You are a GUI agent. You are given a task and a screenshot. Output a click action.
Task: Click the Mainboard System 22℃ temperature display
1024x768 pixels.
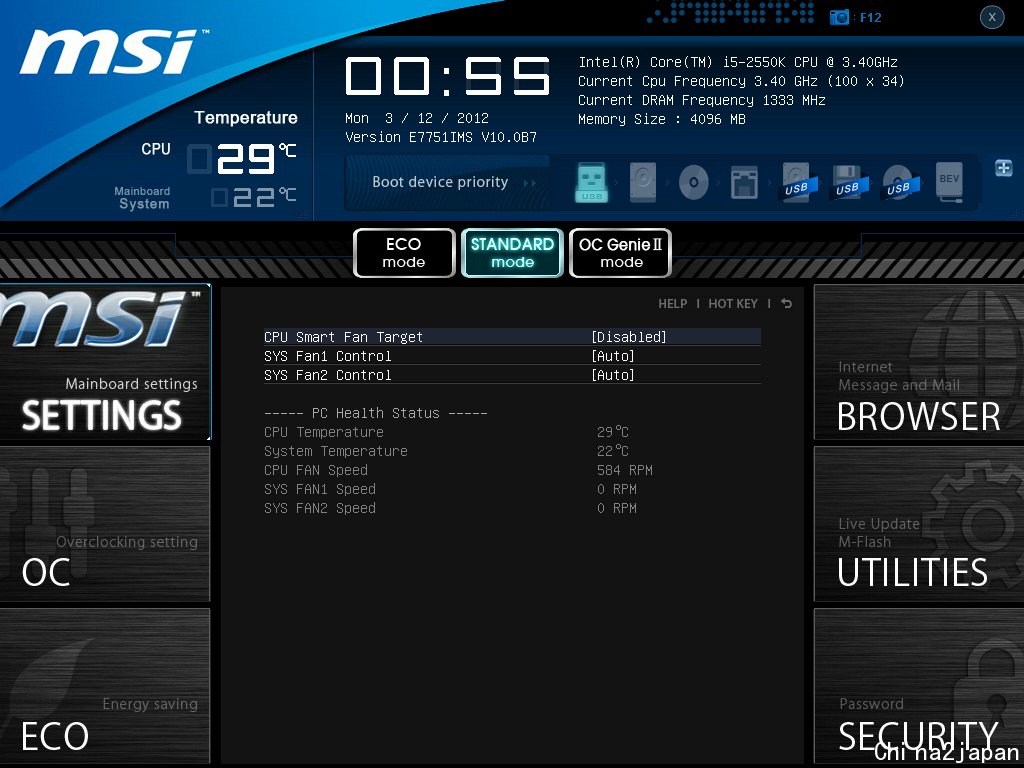(x=253, y=197)
